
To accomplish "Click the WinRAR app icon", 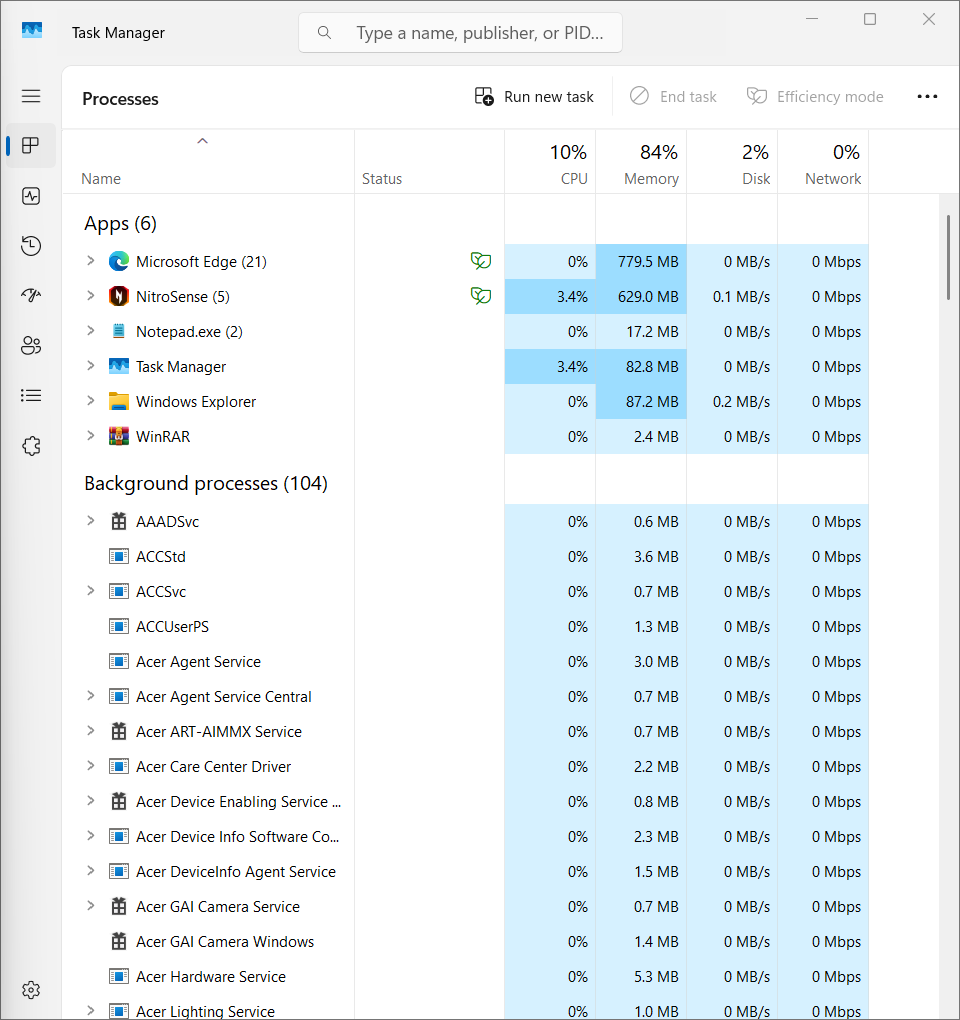I will point(118,436).
